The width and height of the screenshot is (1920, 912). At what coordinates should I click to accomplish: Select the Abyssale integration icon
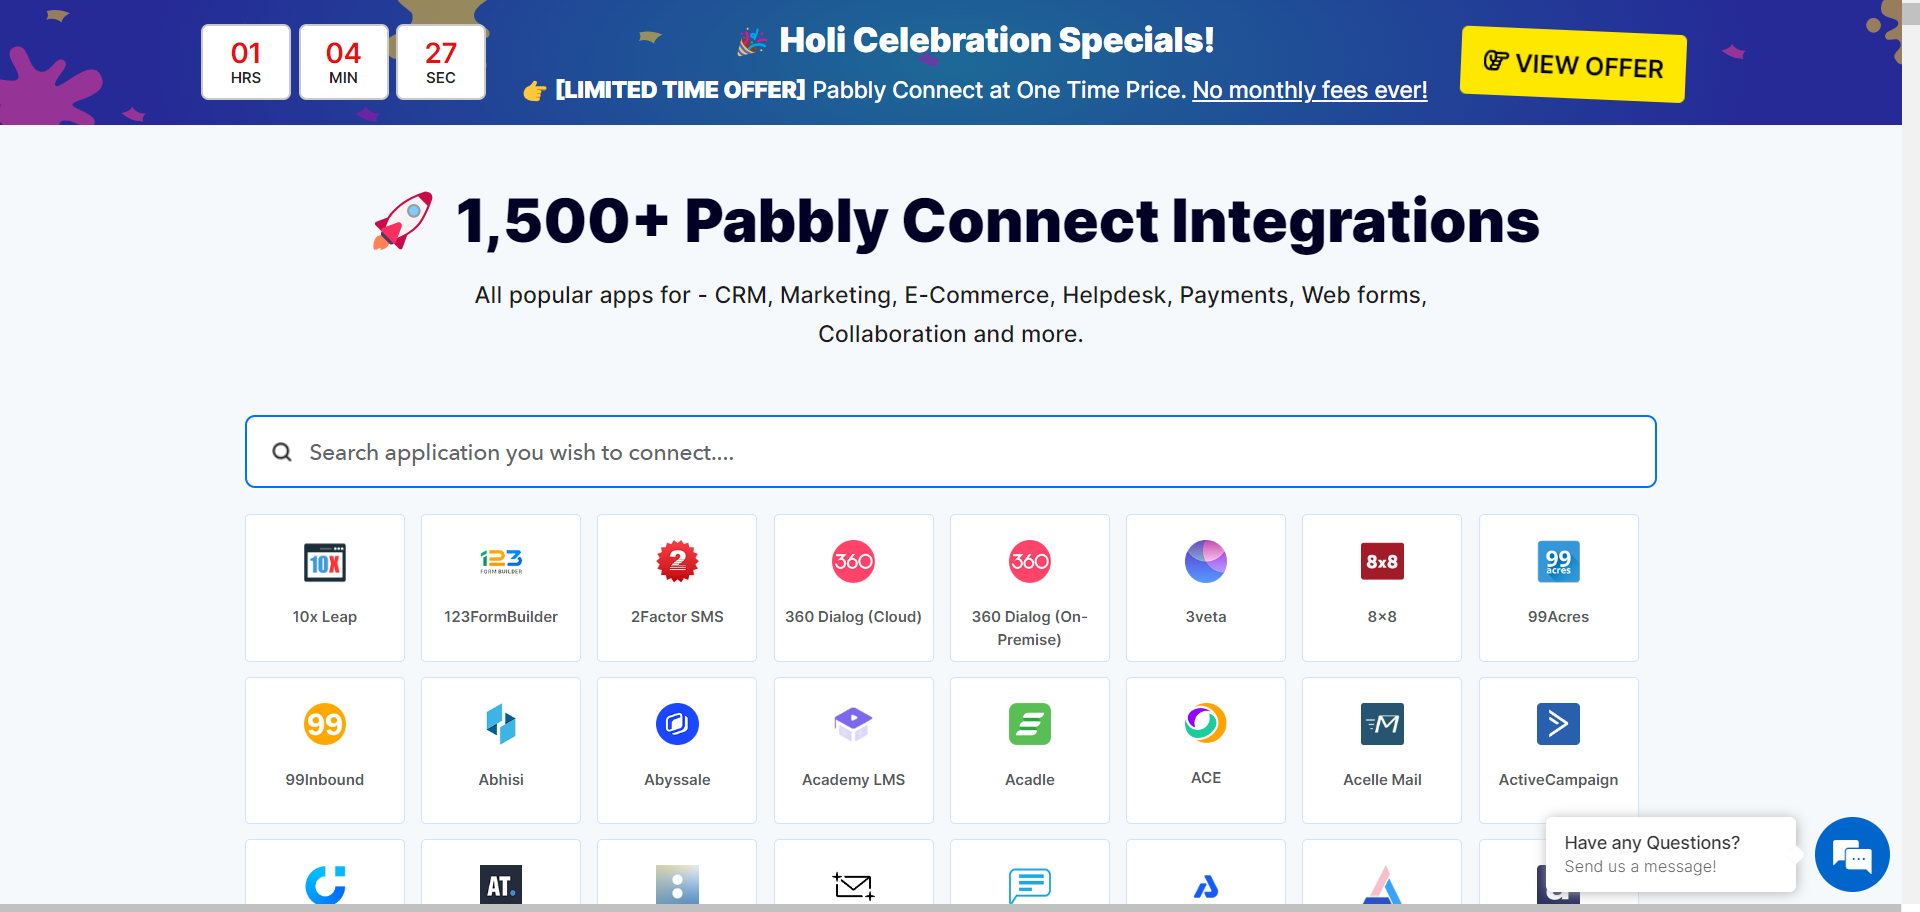(677, 724)
